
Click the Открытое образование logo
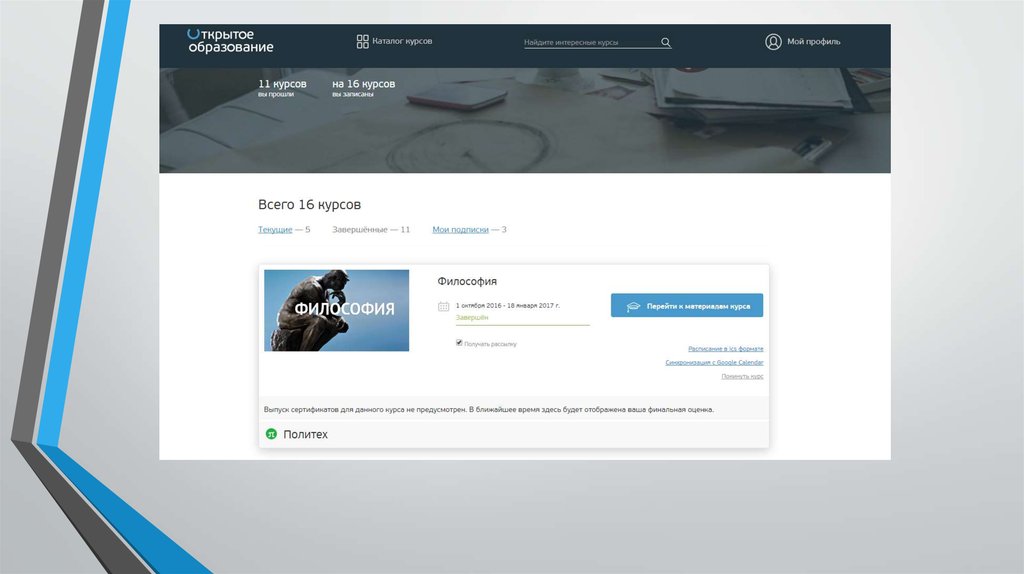coord(229,41)
